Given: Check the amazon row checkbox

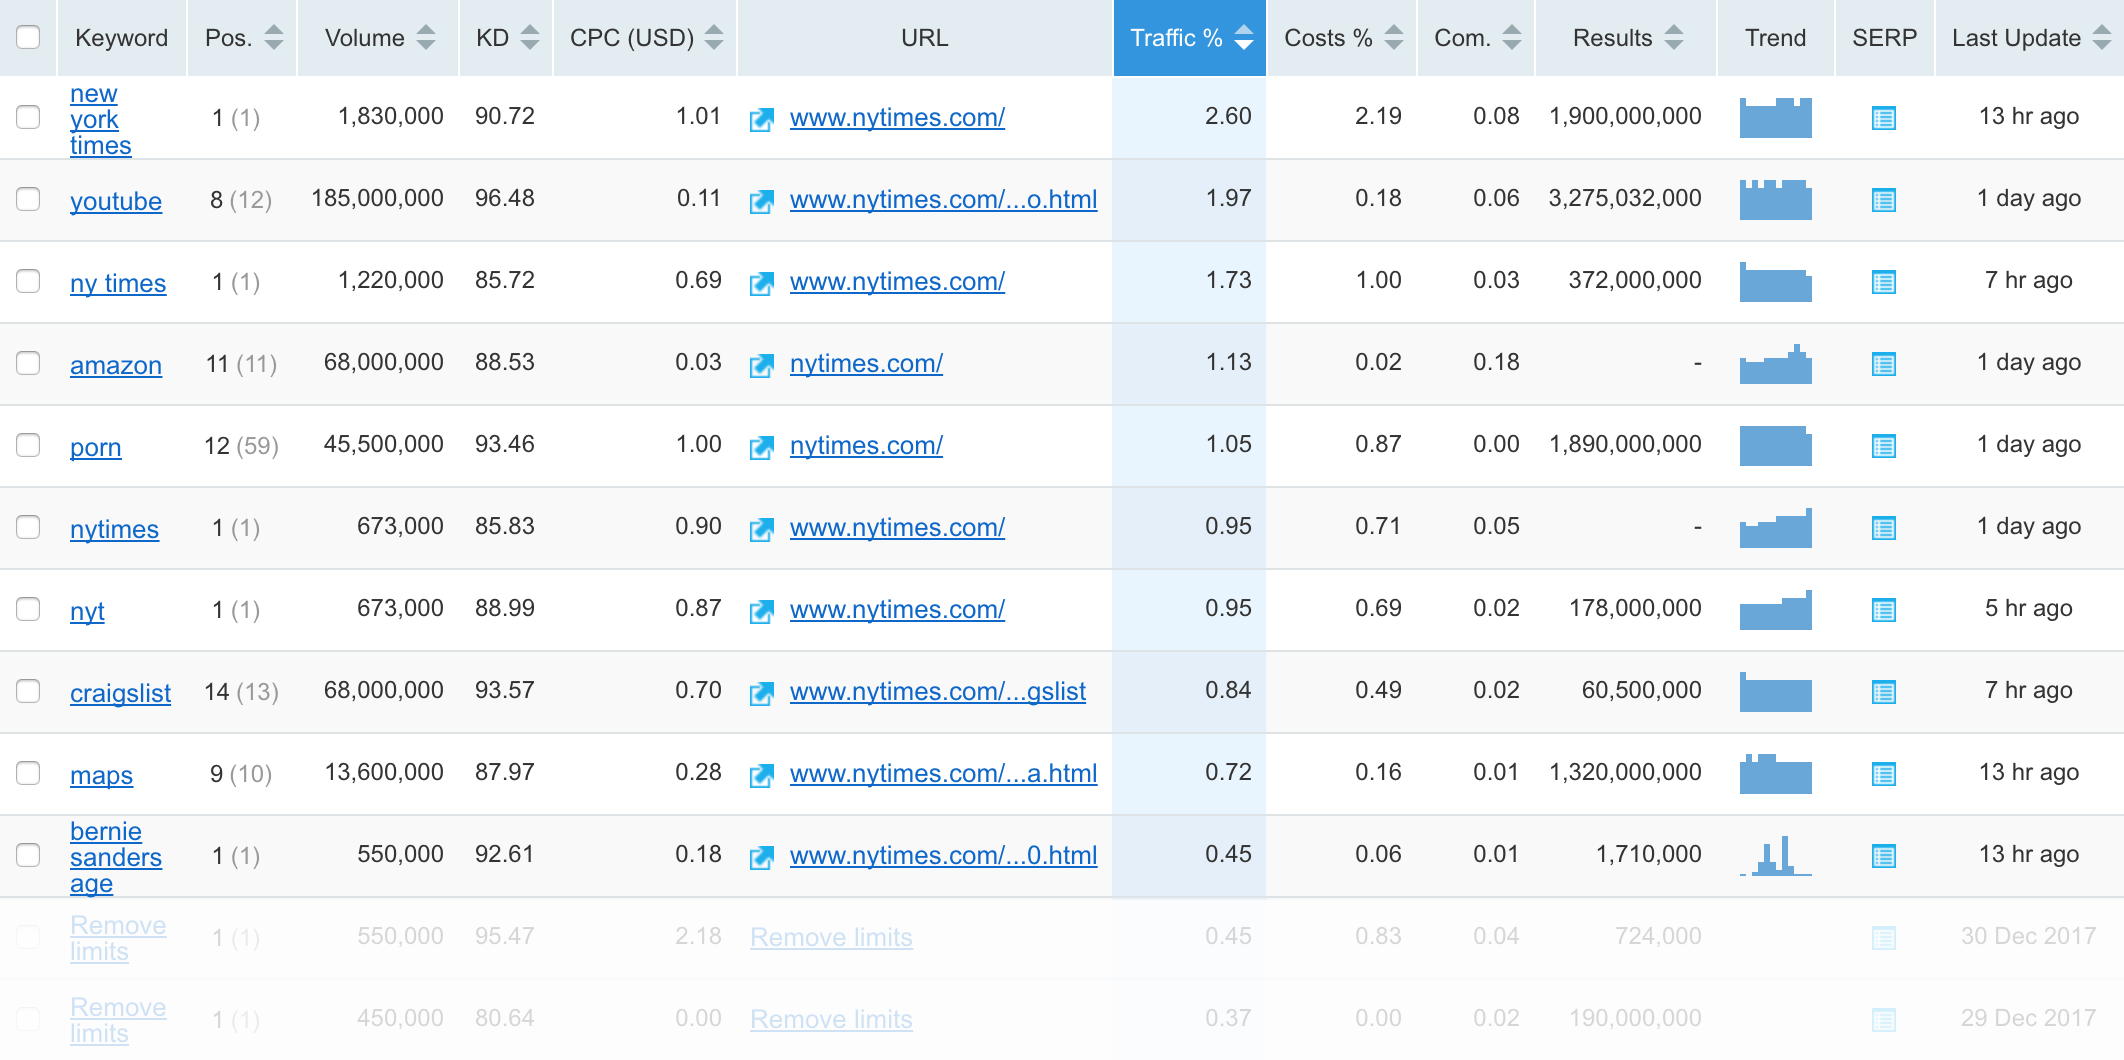Looking at the screenshot, I should click(x=28, y=363).
